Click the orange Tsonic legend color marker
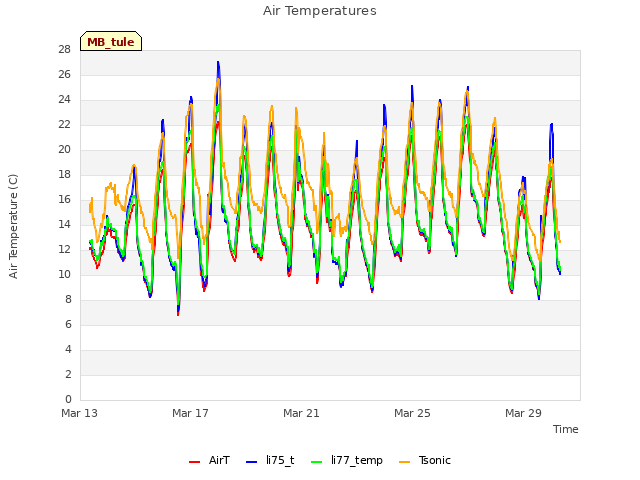Viewport: 640px width, 480px height. coord(404,462)
